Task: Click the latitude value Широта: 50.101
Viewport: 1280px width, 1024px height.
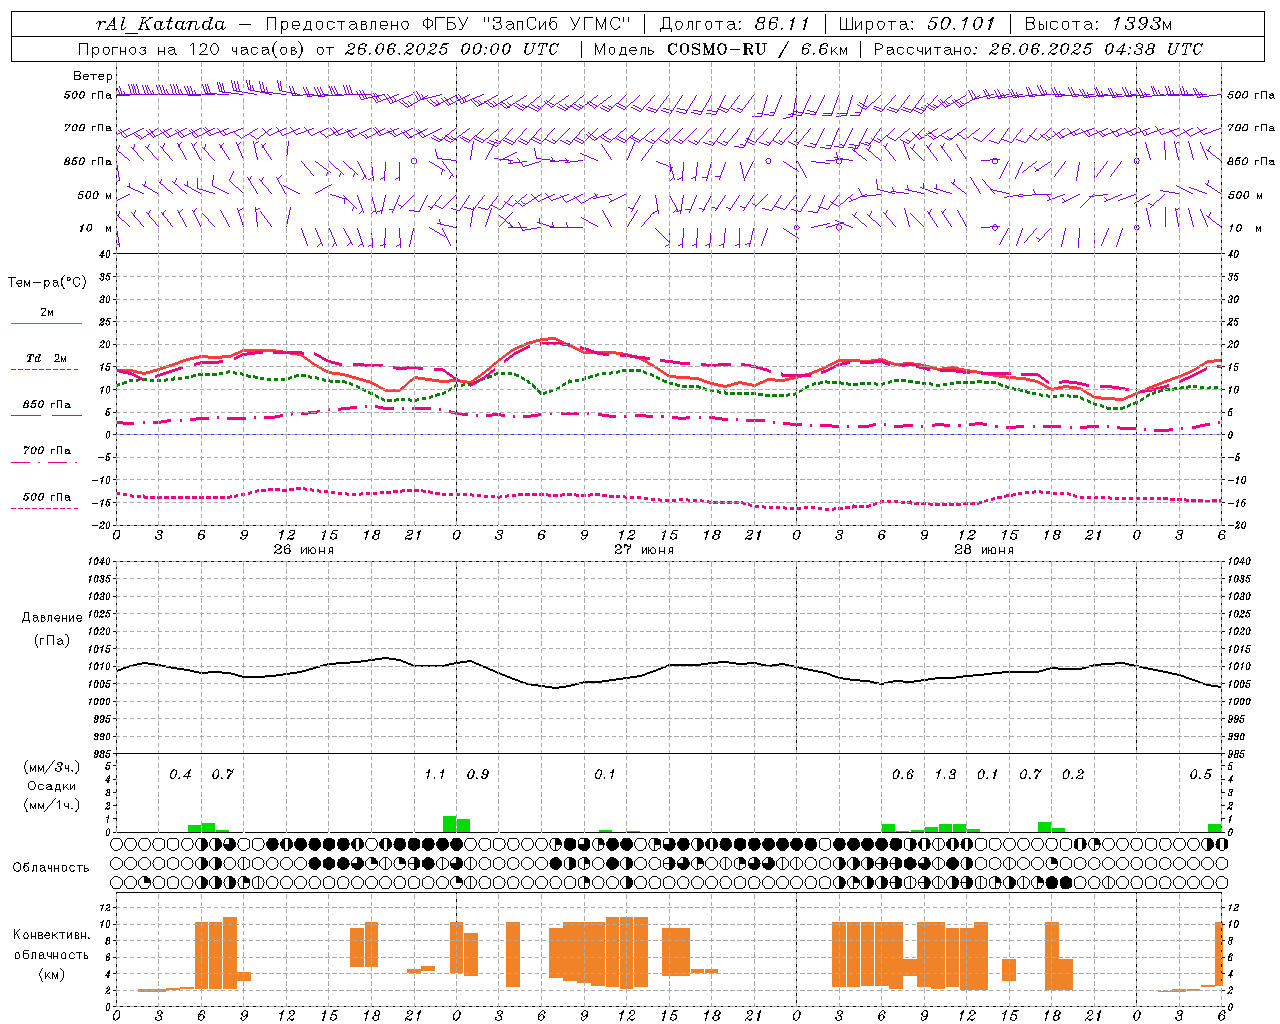Action: 917,24
